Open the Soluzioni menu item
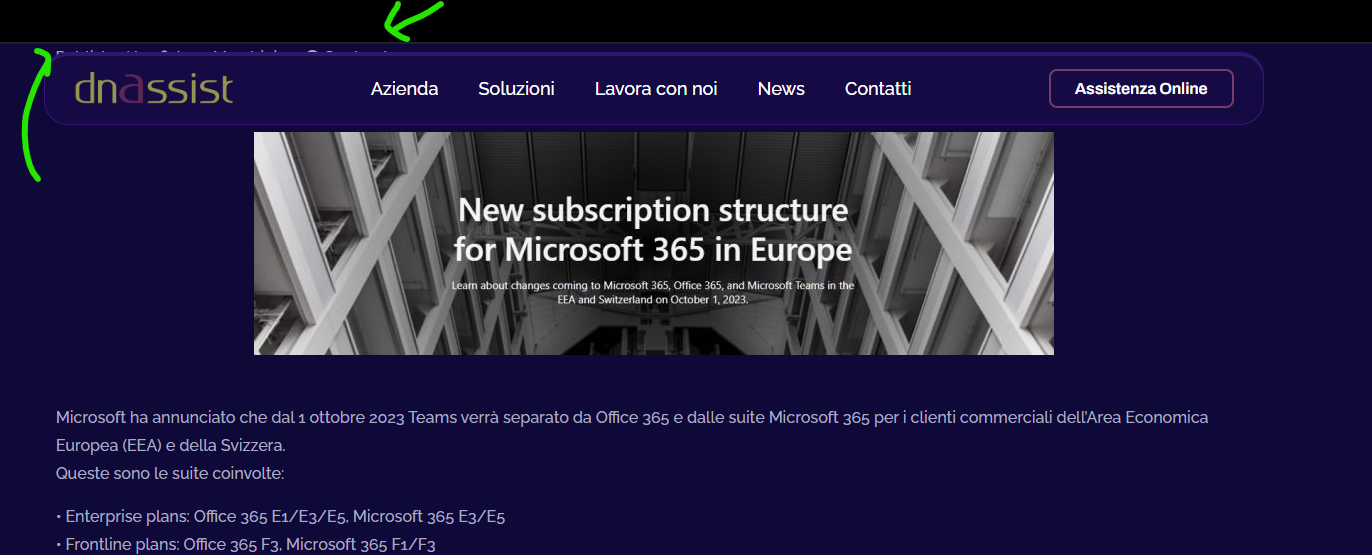The image size is (1372, 555). tap(516, 89)
